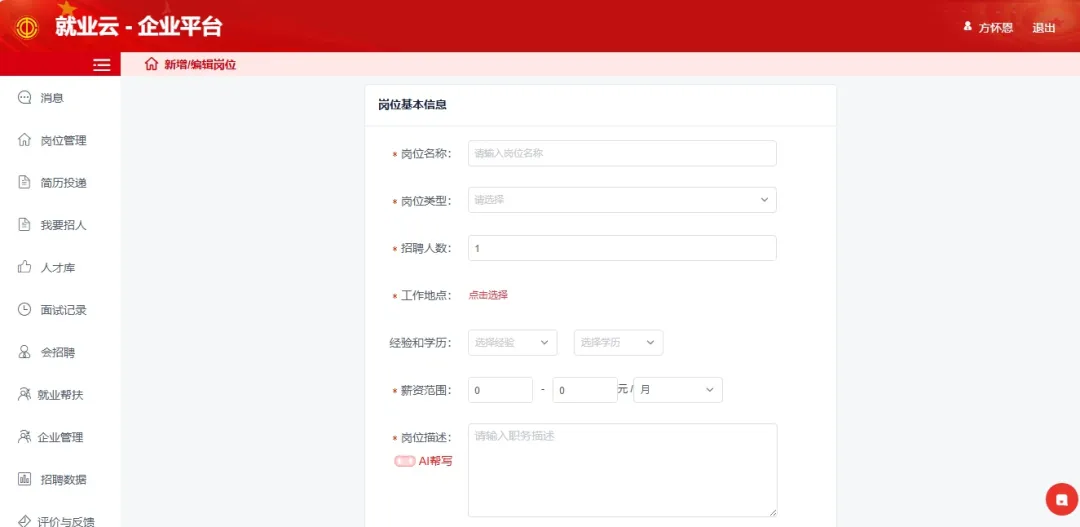
Task: Toggle the AI帮写 switch
Action: tap(404, 462)
